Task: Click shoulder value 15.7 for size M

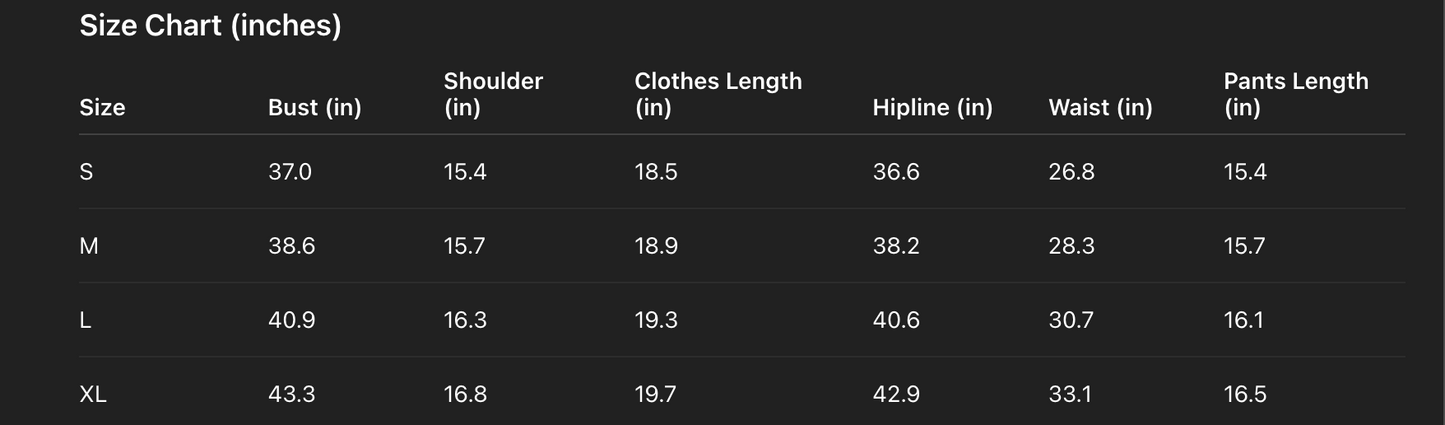Action: point(465,246)
